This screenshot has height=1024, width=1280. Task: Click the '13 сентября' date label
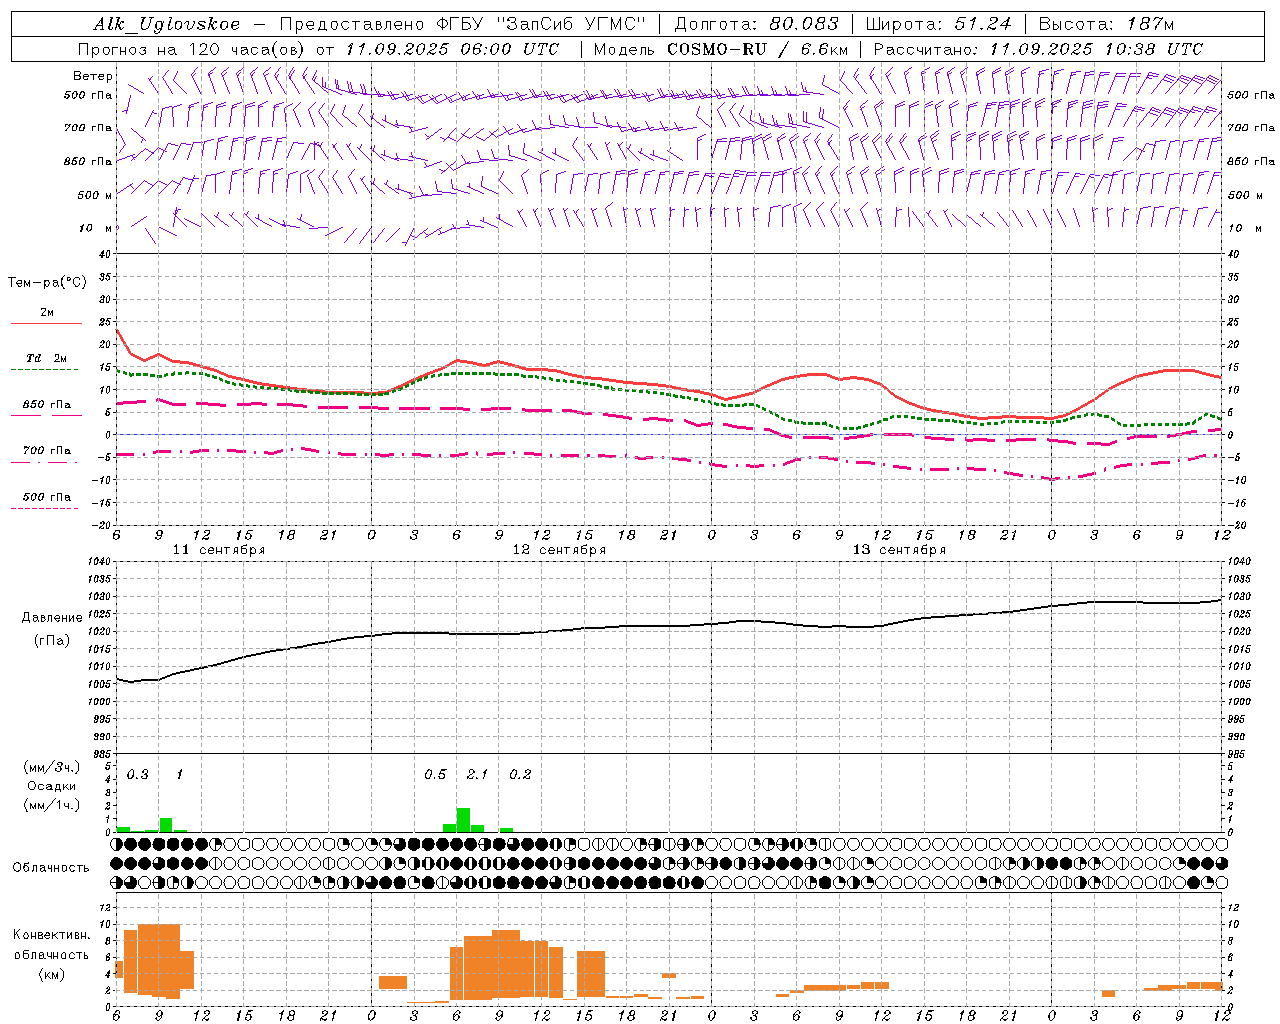point(899,550)
